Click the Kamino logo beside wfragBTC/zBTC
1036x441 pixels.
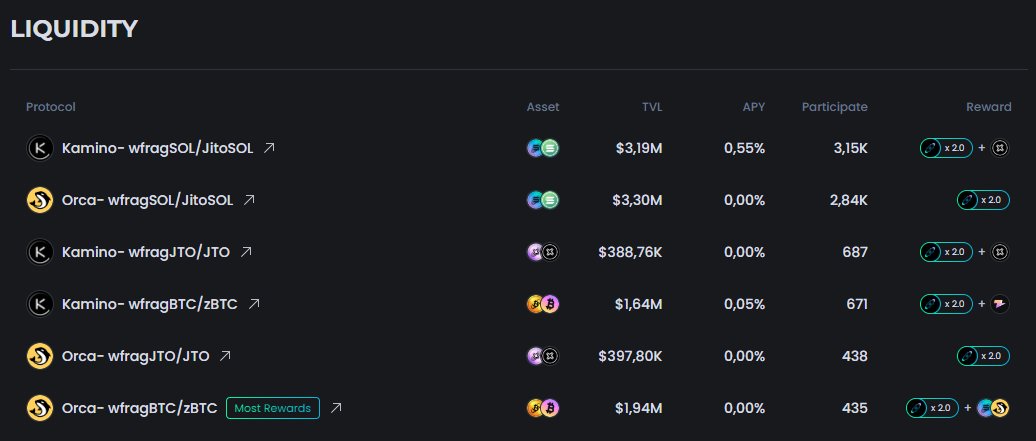coord(40,304)
